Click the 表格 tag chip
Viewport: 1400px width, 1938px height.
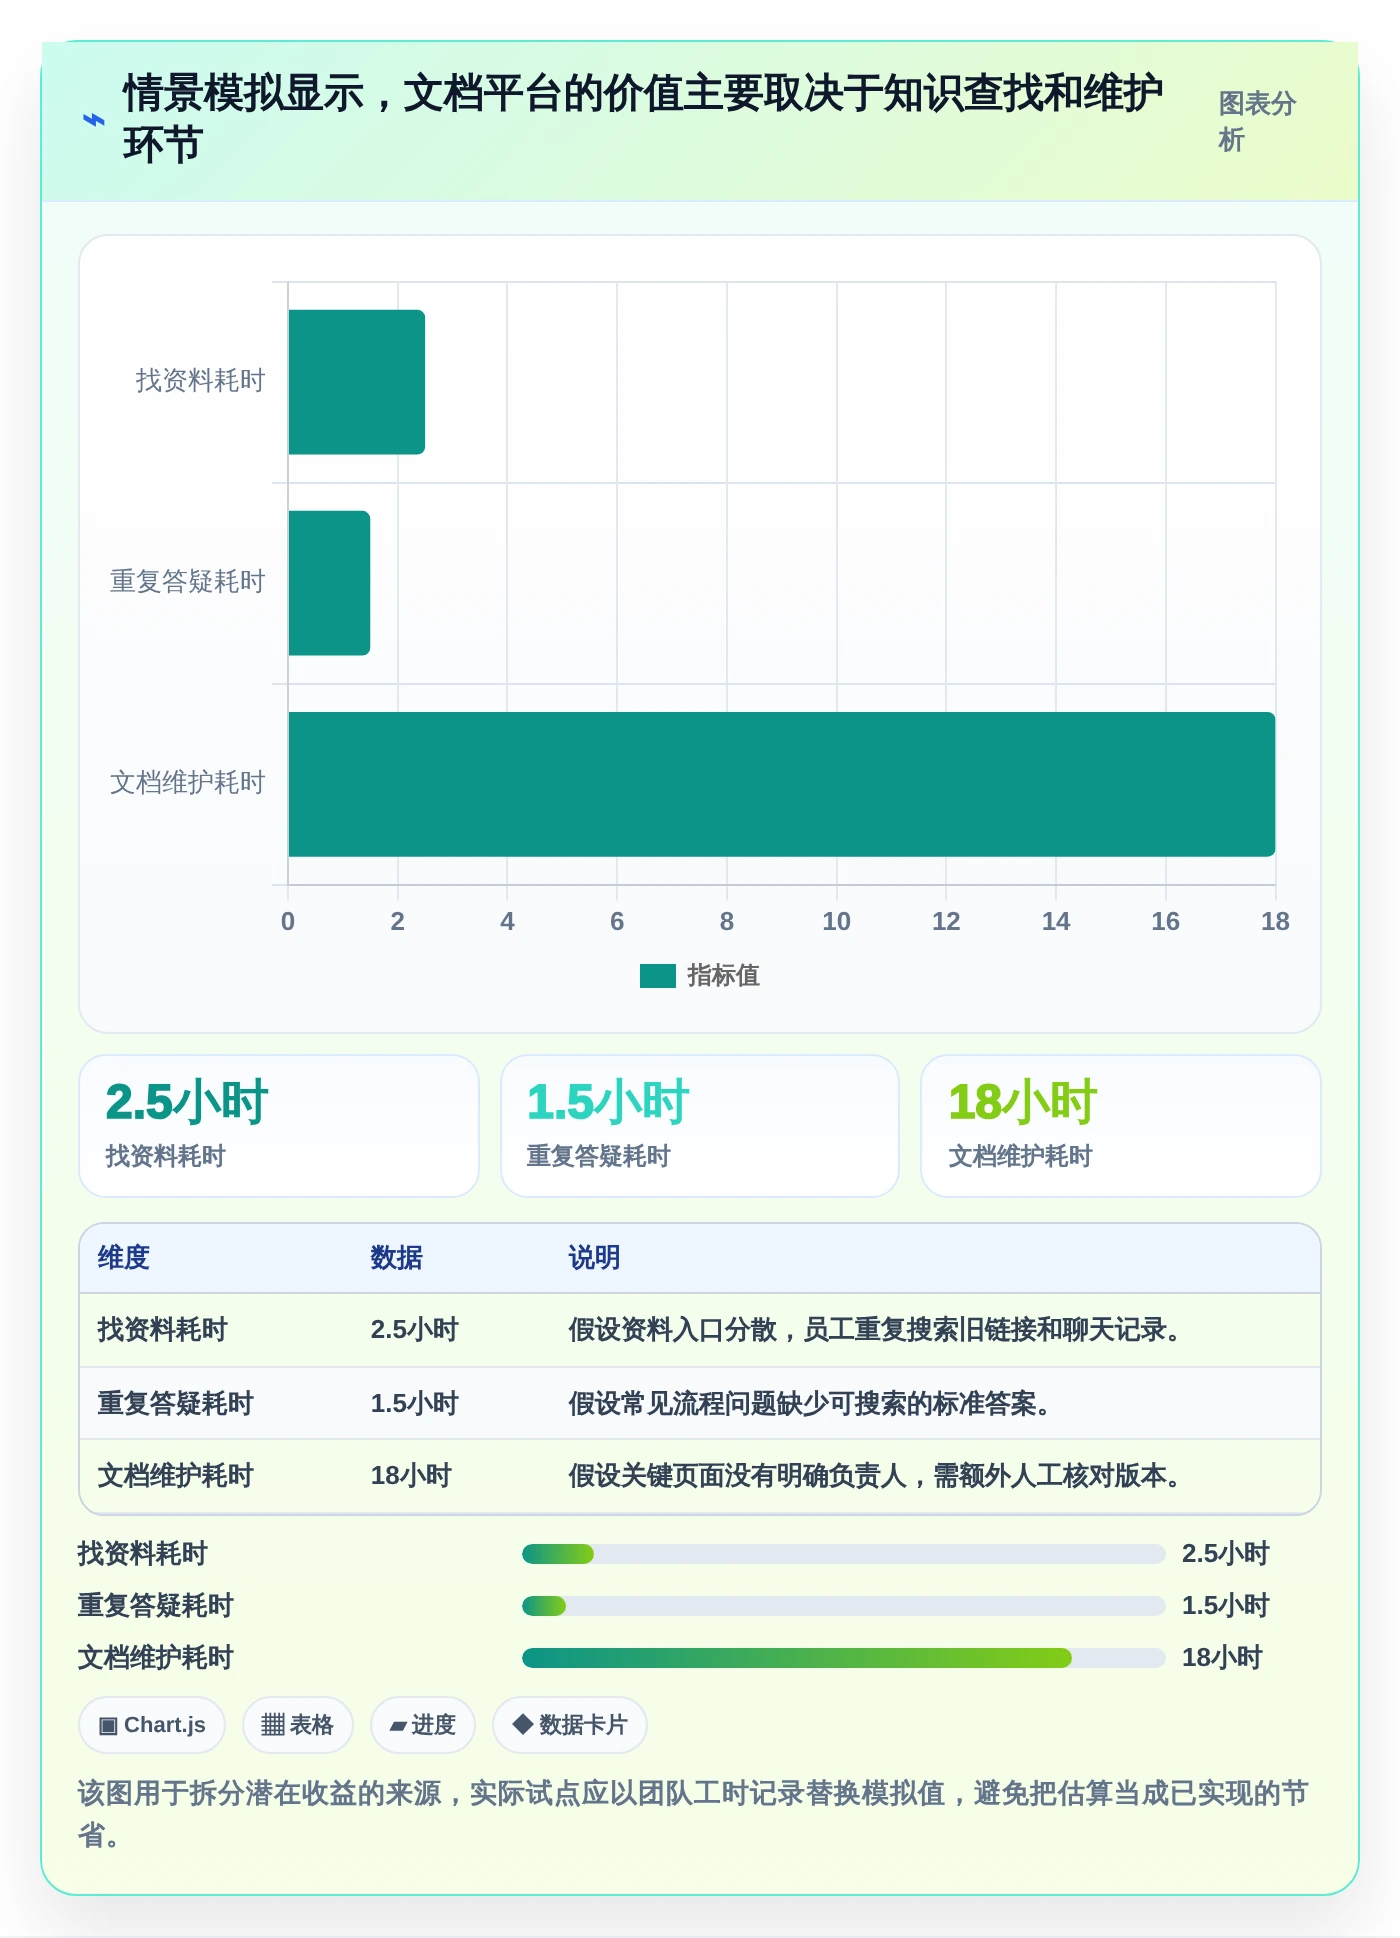click(298, 1725)
